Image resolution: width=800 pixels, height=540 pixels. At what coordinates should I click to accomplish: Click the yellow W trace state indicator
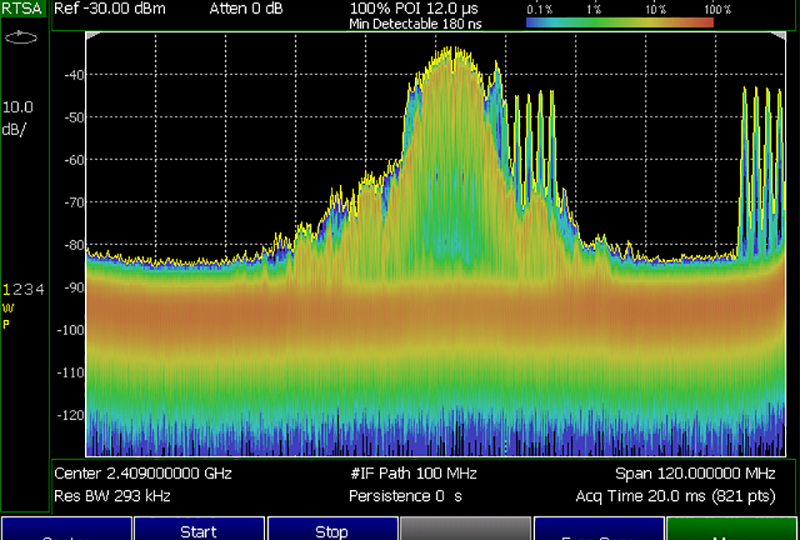click(x=7, y=308)
